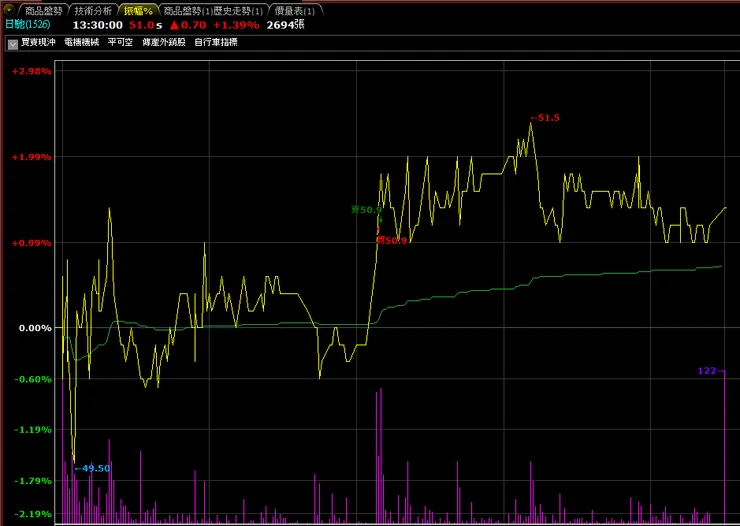740x526 pixels.
Task: Click the 0.00% axis label
Action: coord(35,328)
